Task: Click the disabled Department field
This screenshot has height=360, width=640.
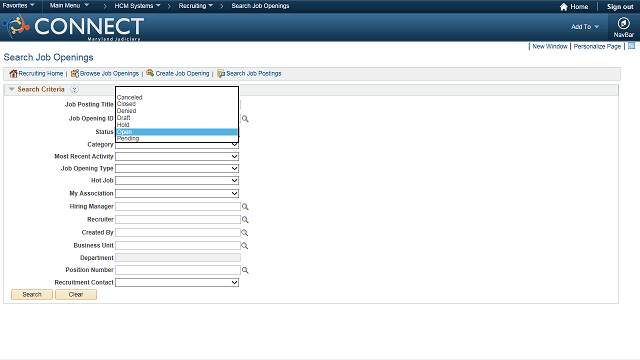Action: 178,258
